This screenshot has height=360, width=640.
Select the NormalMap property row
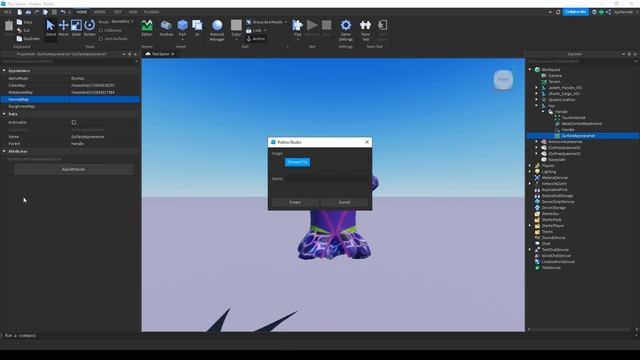pos(70,100)
